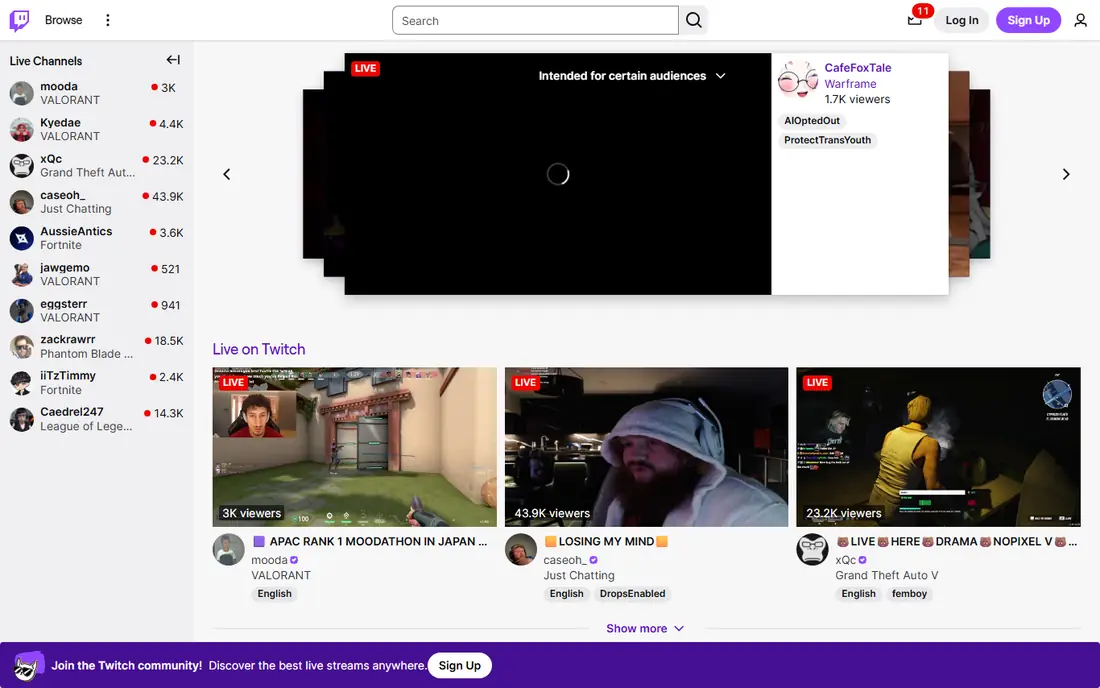Open LIVE HERE DRAMA NOPIXEL title
Screen dimensions: 1100x688
coord(956,541)
